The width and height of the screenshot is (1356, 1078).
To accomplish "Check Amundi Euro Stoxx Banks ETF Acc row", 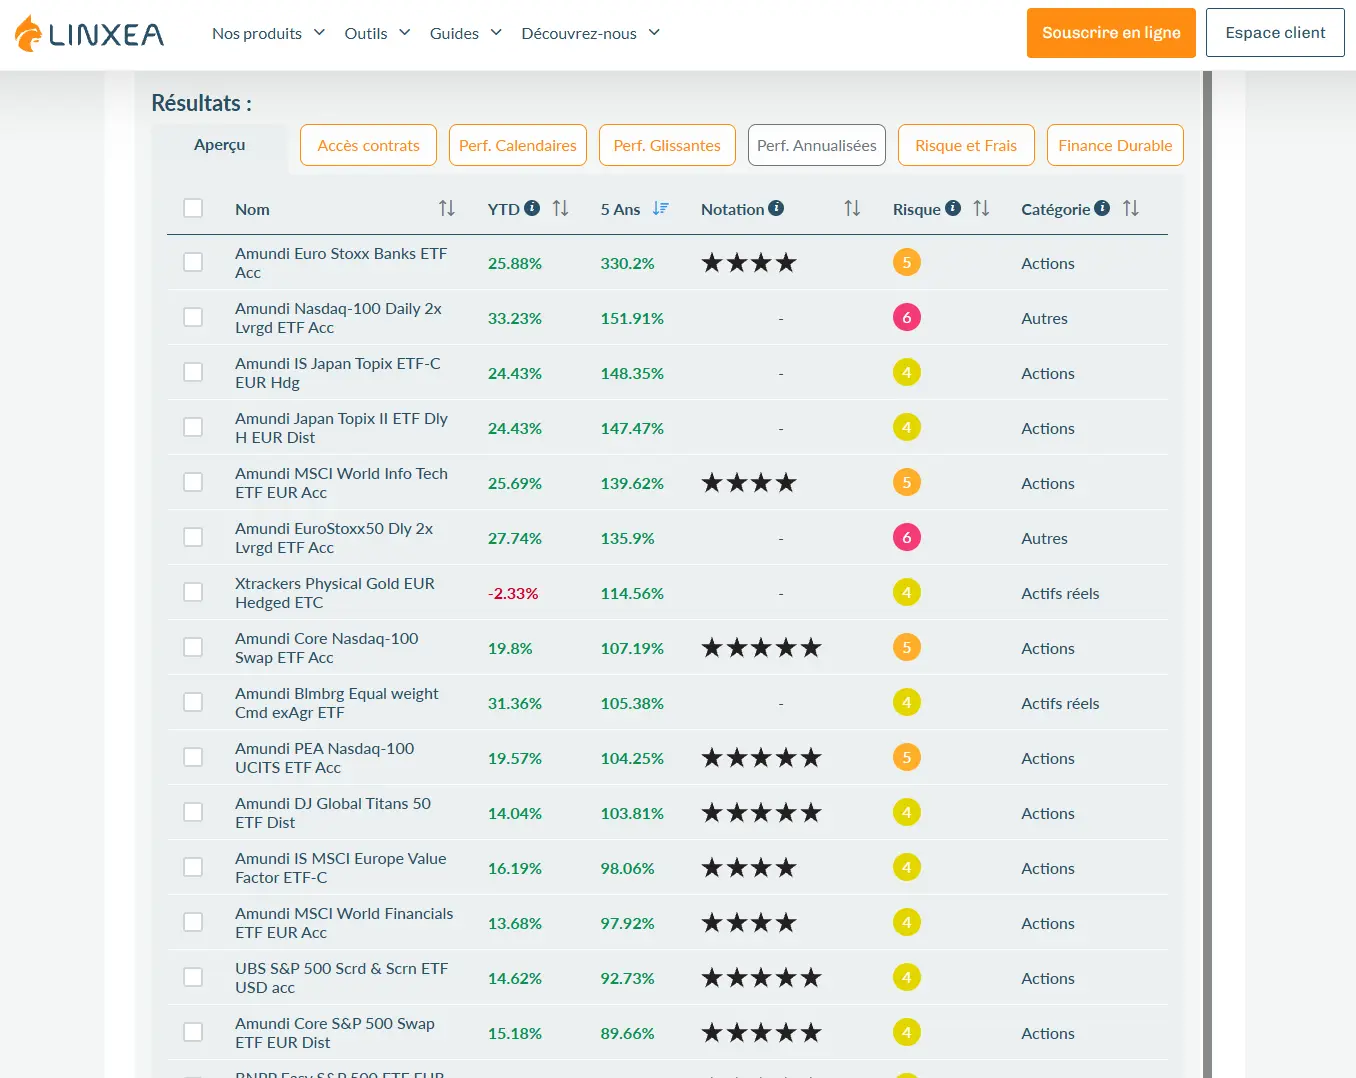I will (x=193, y=262).
